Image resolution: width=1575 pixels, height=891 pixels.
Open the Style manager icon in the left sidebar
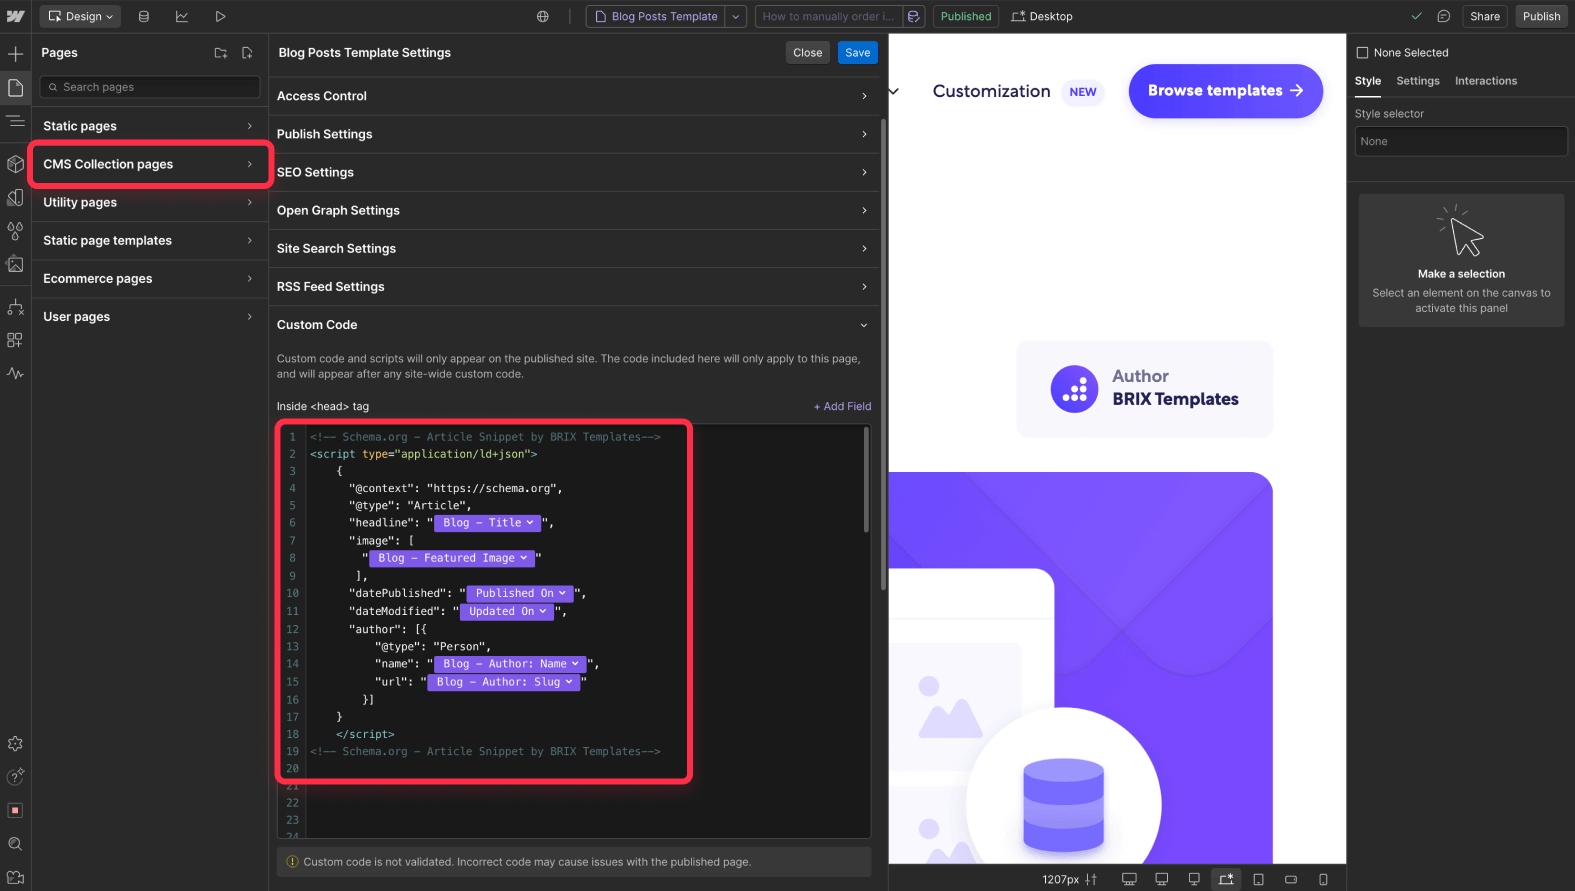(15, 198)
